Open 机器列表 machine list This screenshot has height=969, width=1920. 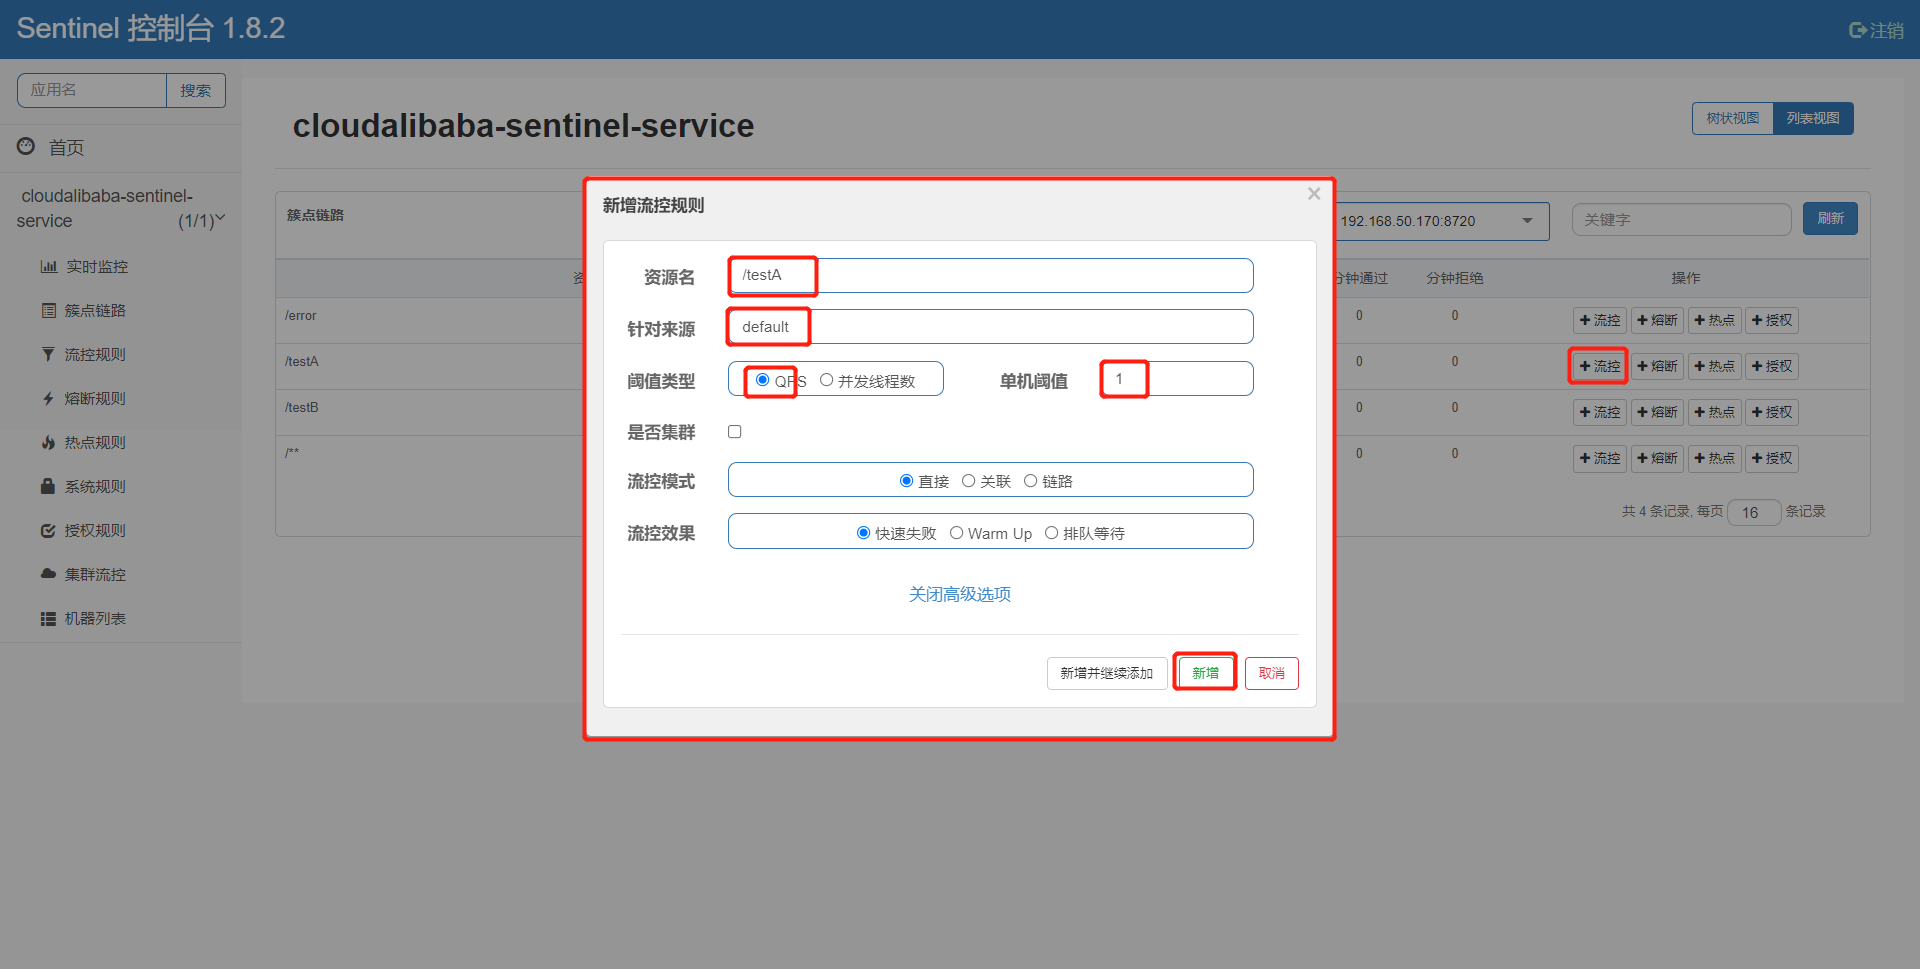tap(95, 619)
